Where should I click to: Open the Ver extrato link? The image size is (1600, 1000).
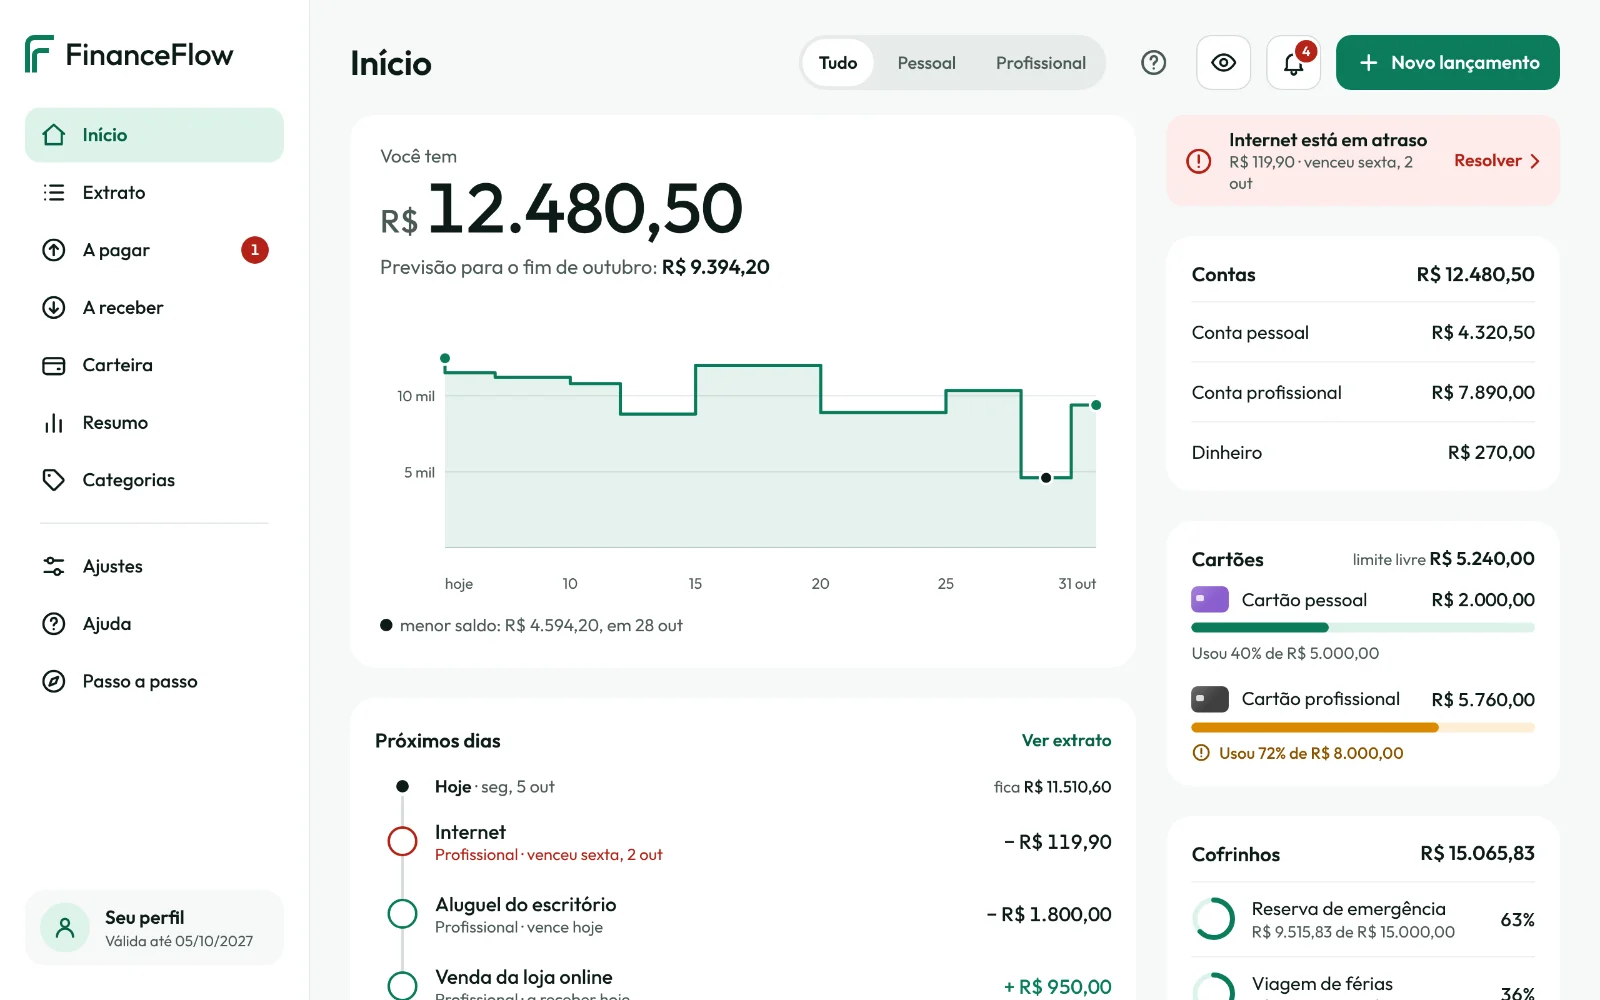(1066, 740)
